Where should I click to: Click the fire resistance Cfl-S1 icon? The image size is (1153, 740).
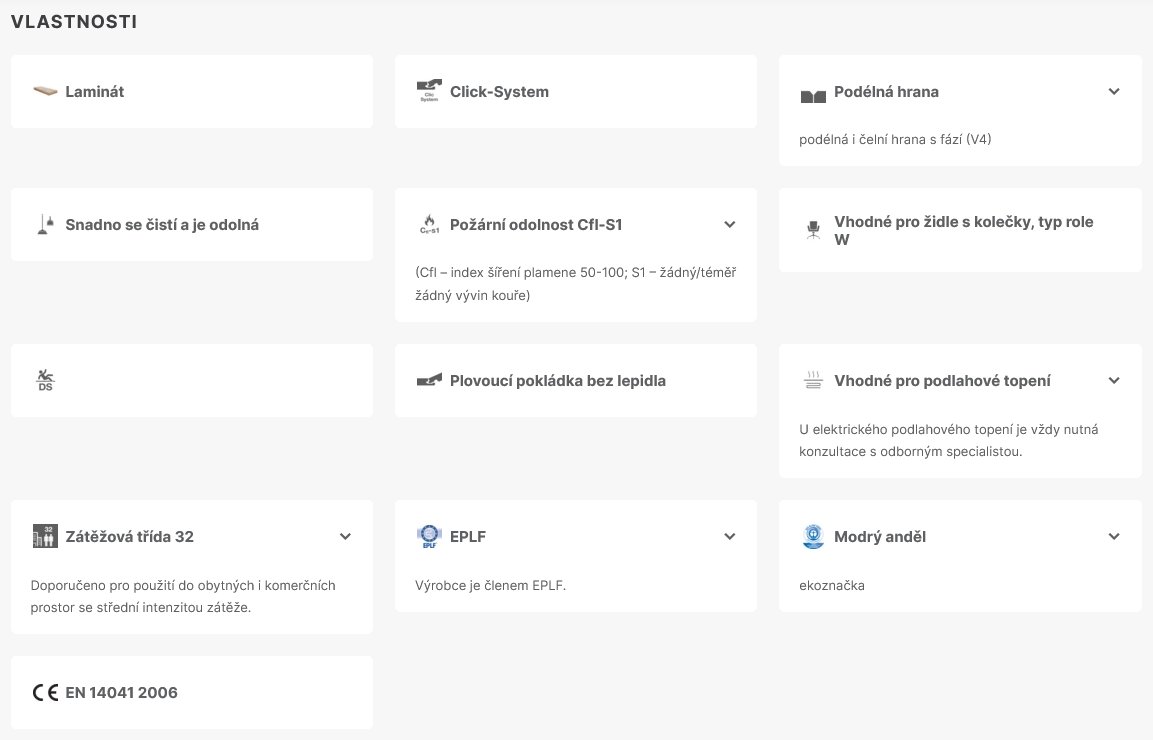tap(429, 225)
